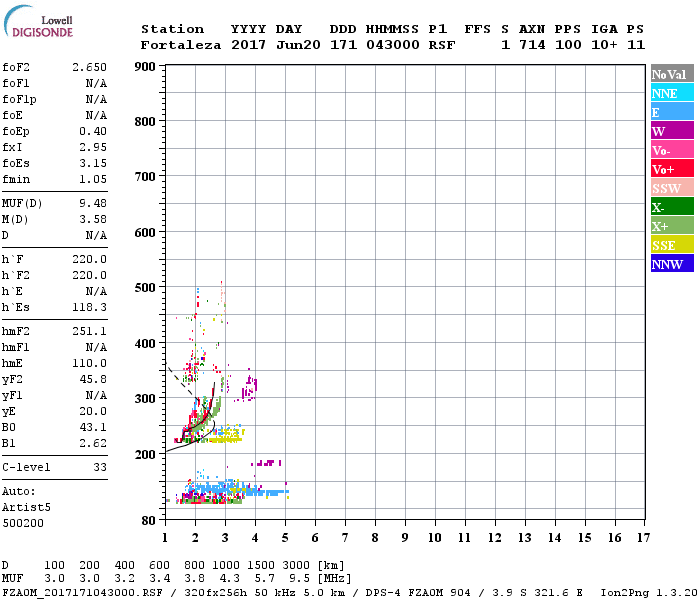Viewport: 700px width, 600px height.
Task: Select the X- dark green legend swatch
Action: [x=672, y=207]
